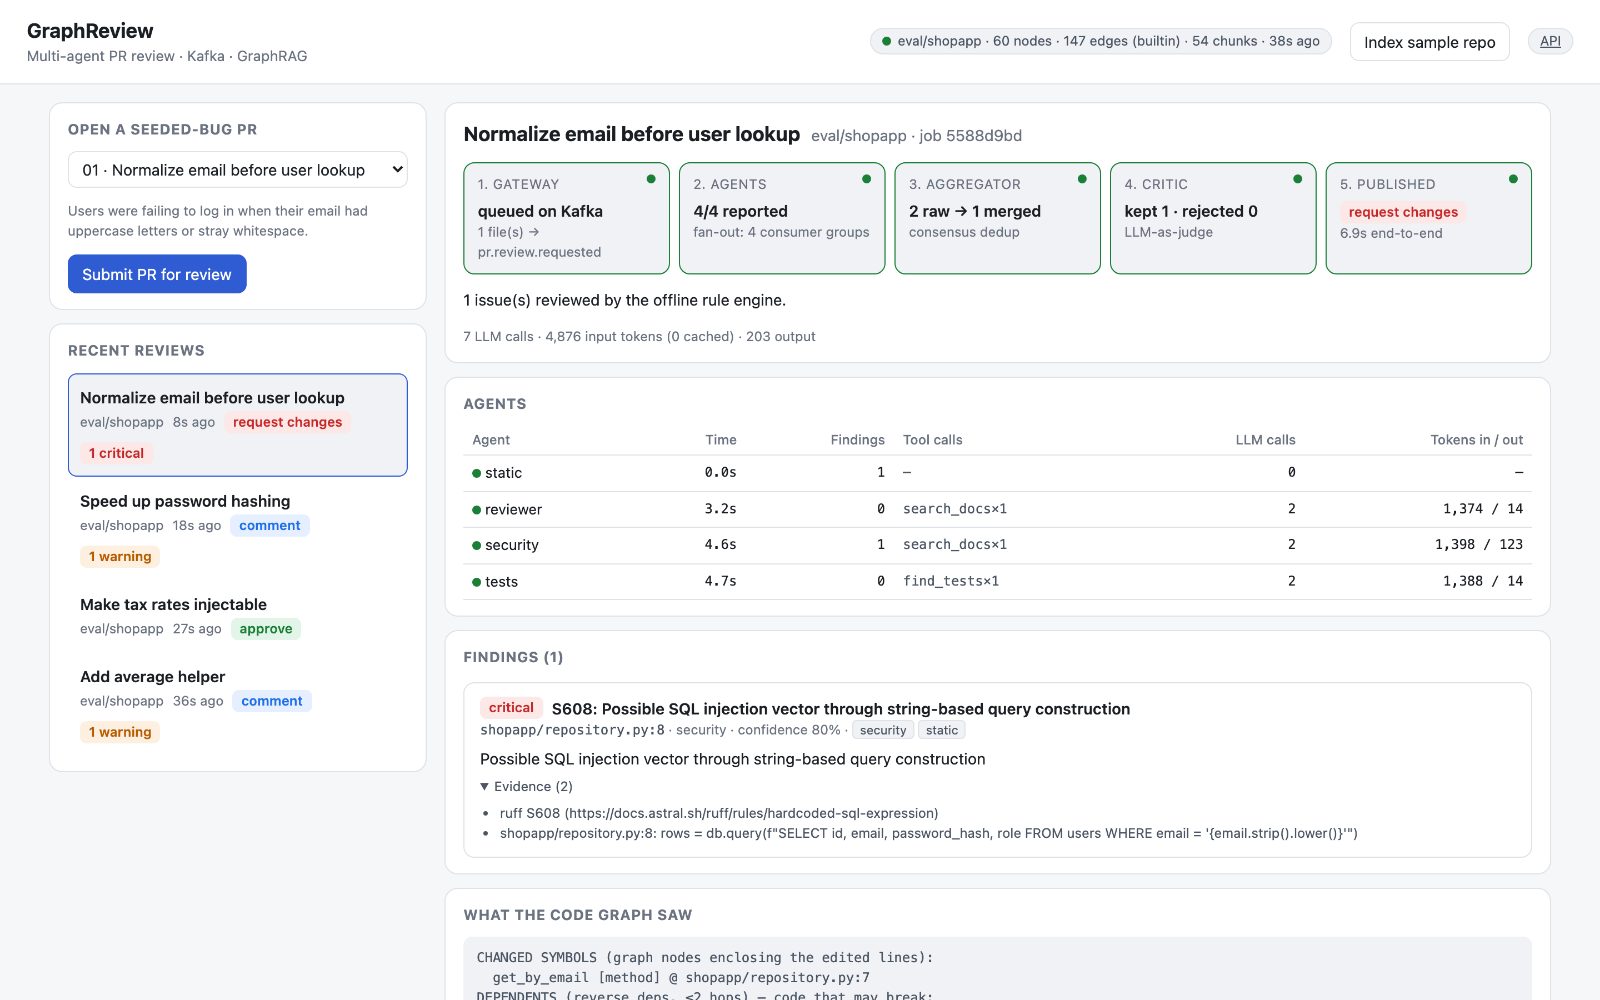Open the seeded-bug PR dropdown
Image resolution: width=1600 pixels, height=1000 pixels.
tap(238, 170)
